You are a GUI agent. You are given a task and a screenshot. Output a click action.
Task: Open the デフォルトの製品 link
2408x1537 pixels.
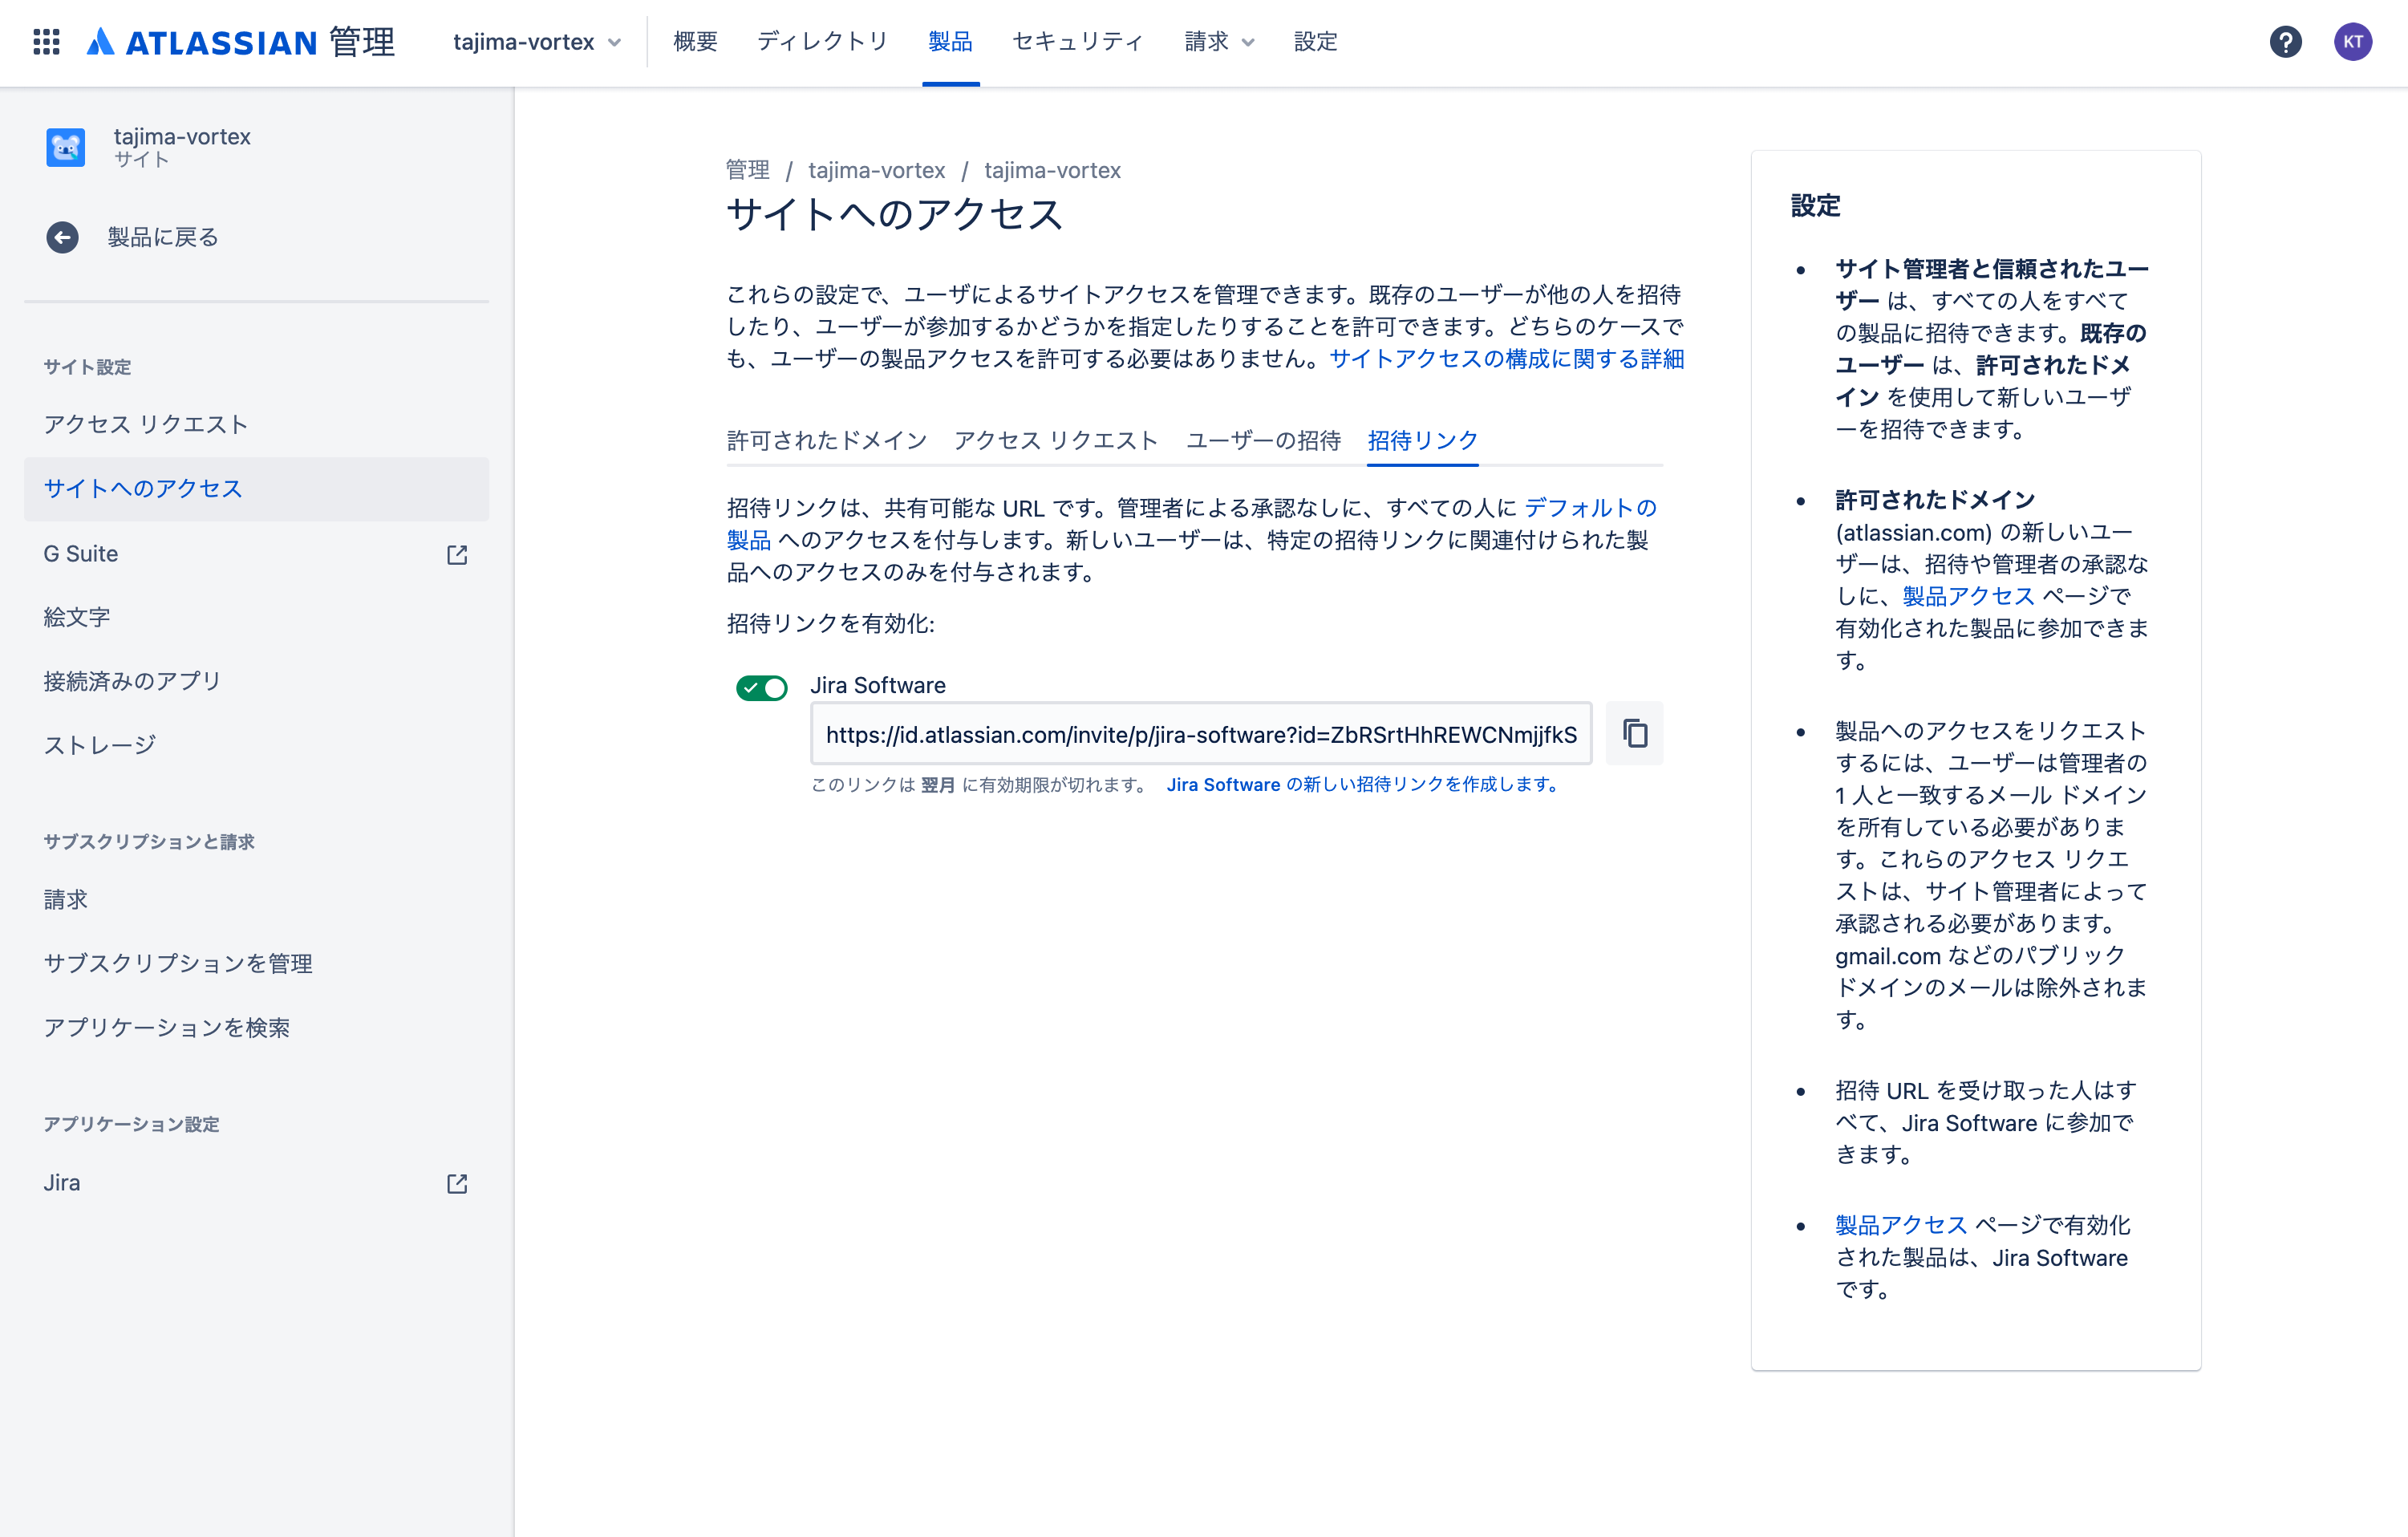tap(1590, 508)
